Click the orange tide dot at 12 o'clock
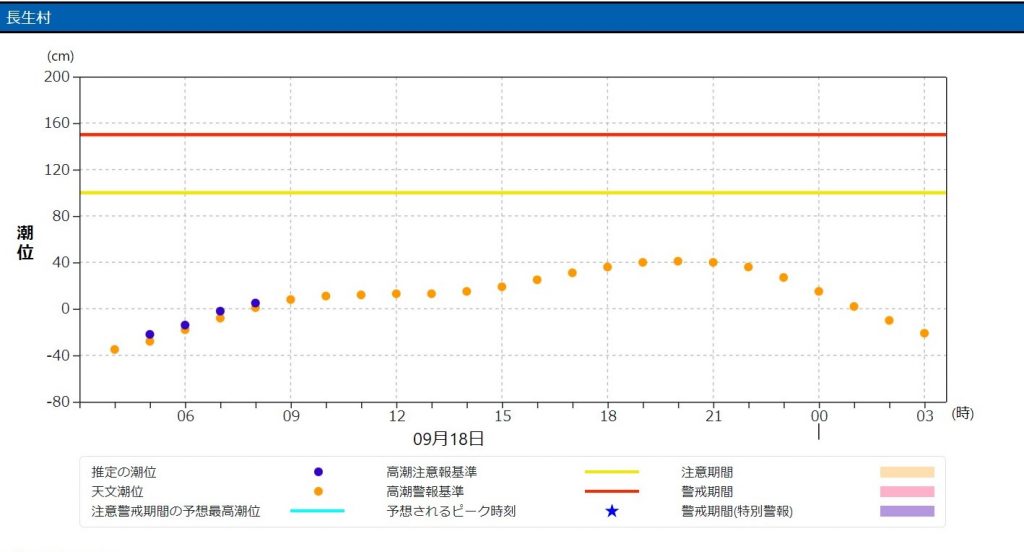 396,294
